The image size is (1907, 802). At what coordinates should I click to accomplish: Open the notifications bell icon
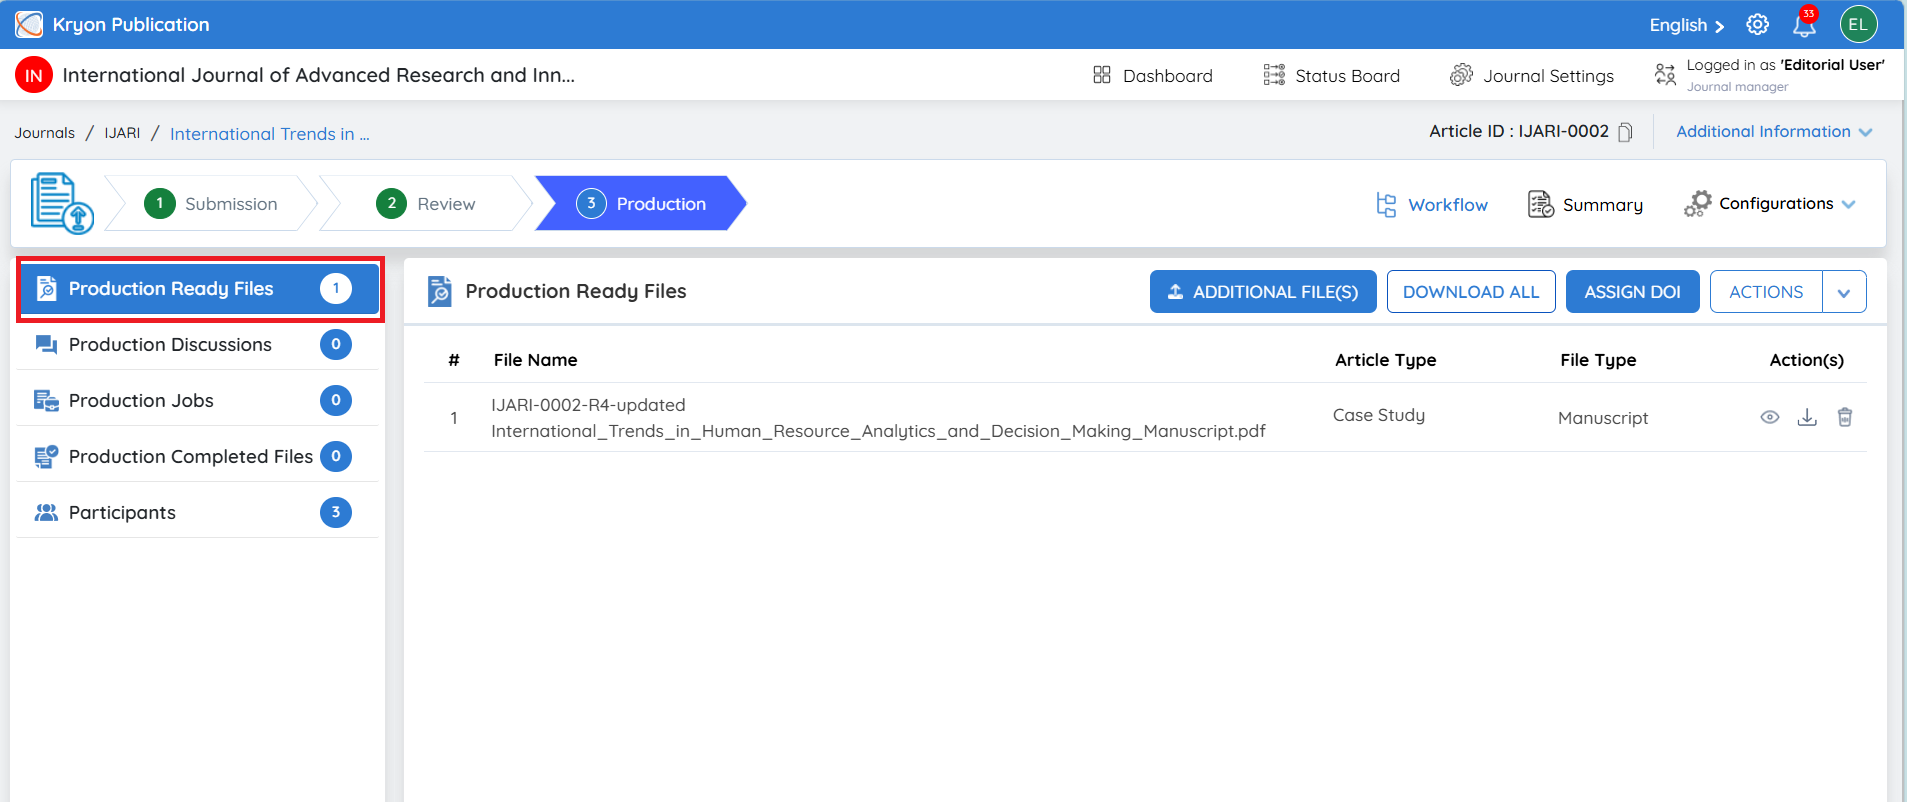coord(1804,25)
